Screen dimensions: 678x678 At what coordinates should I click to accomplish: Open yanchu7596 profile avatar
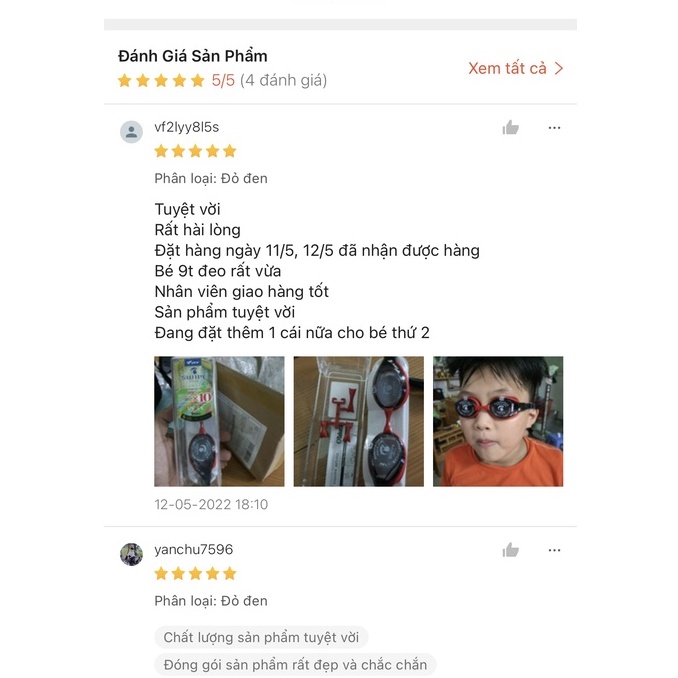131,554
